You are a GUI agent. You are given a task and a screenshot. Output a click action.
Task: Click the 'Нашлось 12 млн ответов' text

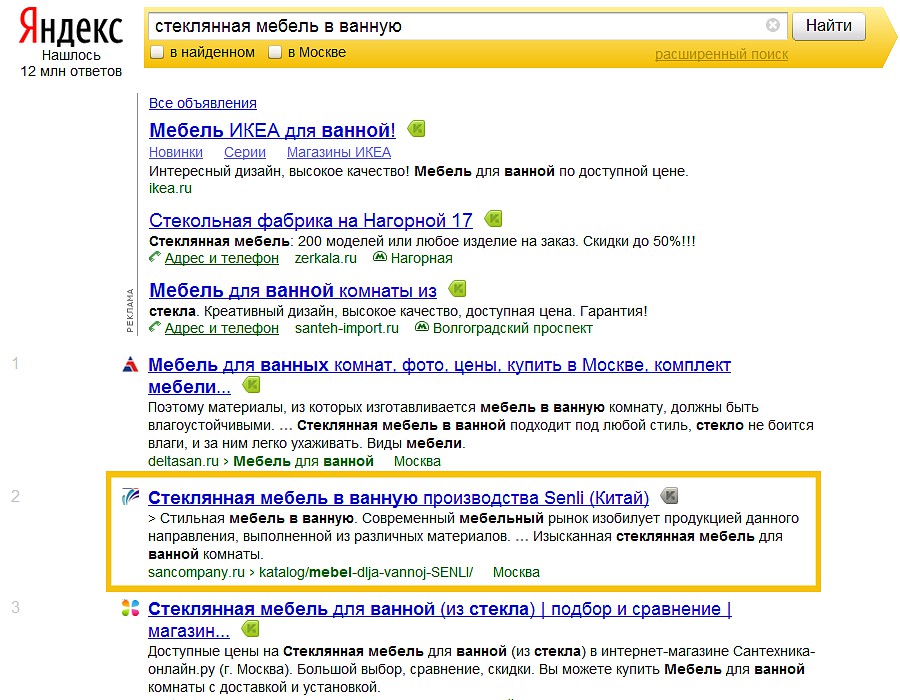[71, 63]
